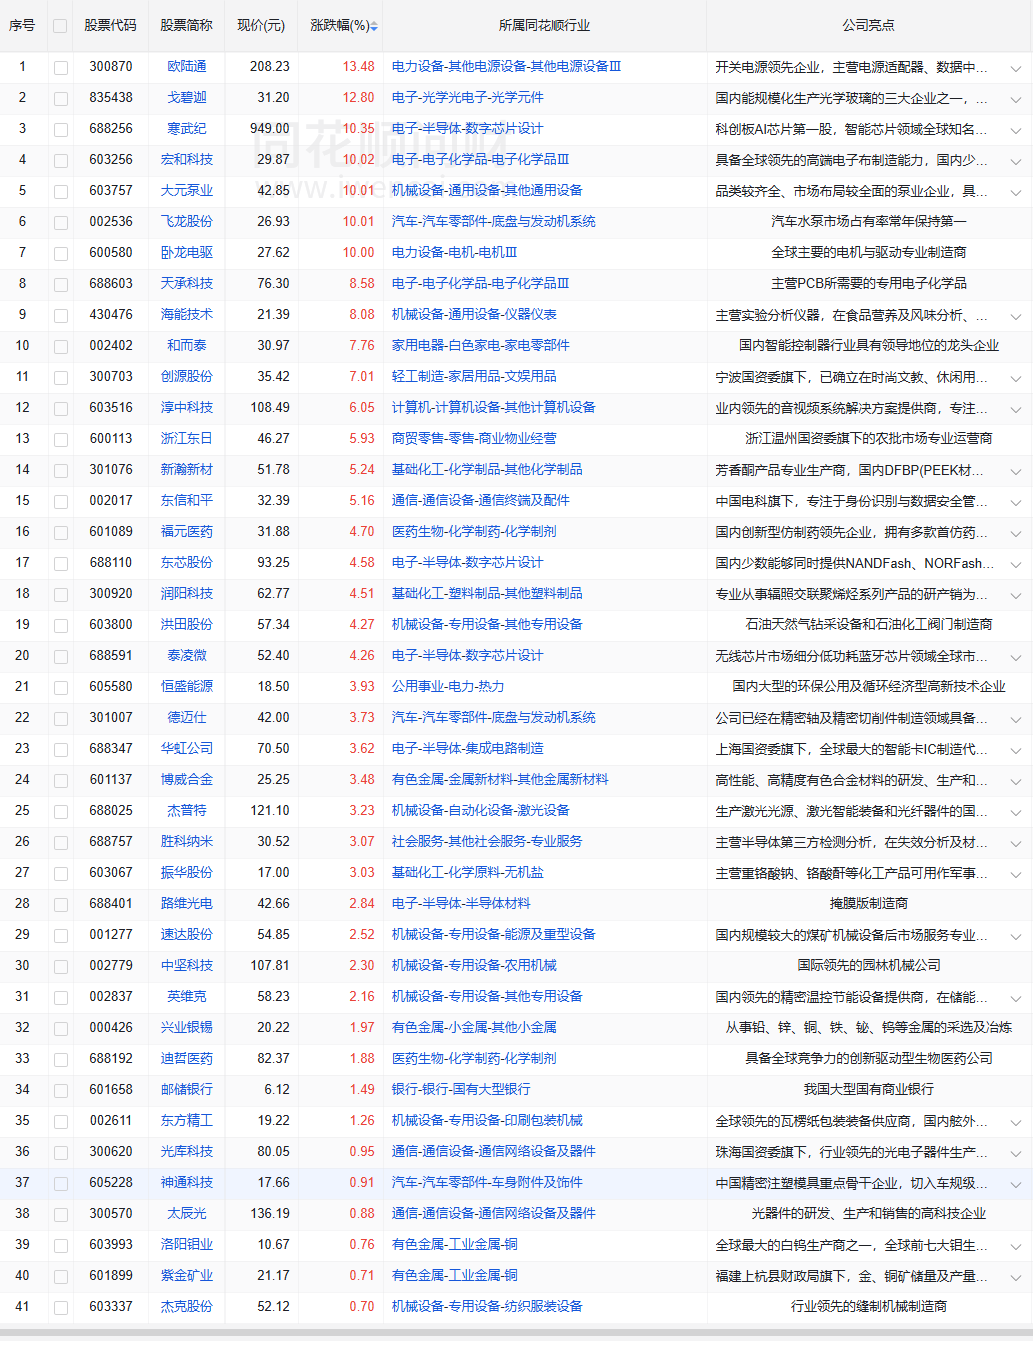This screenshot has height=1350, width=1033.
Task: Select checkbox for stock 605228
Action: tap(61, 1183)
